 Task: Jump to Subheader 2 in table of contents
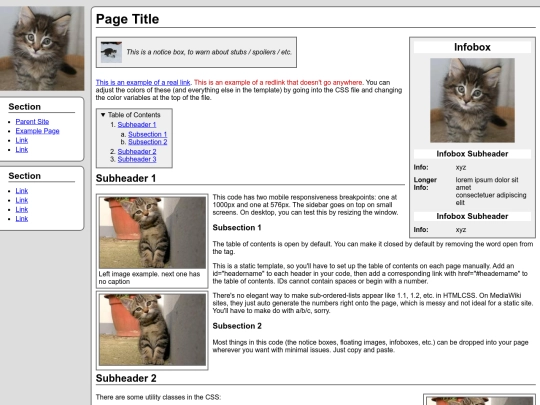coord(137,151)
